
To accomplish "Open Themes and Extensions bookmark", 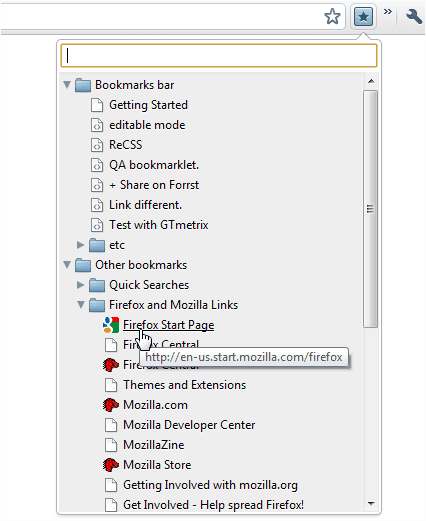I will point(184,385).
